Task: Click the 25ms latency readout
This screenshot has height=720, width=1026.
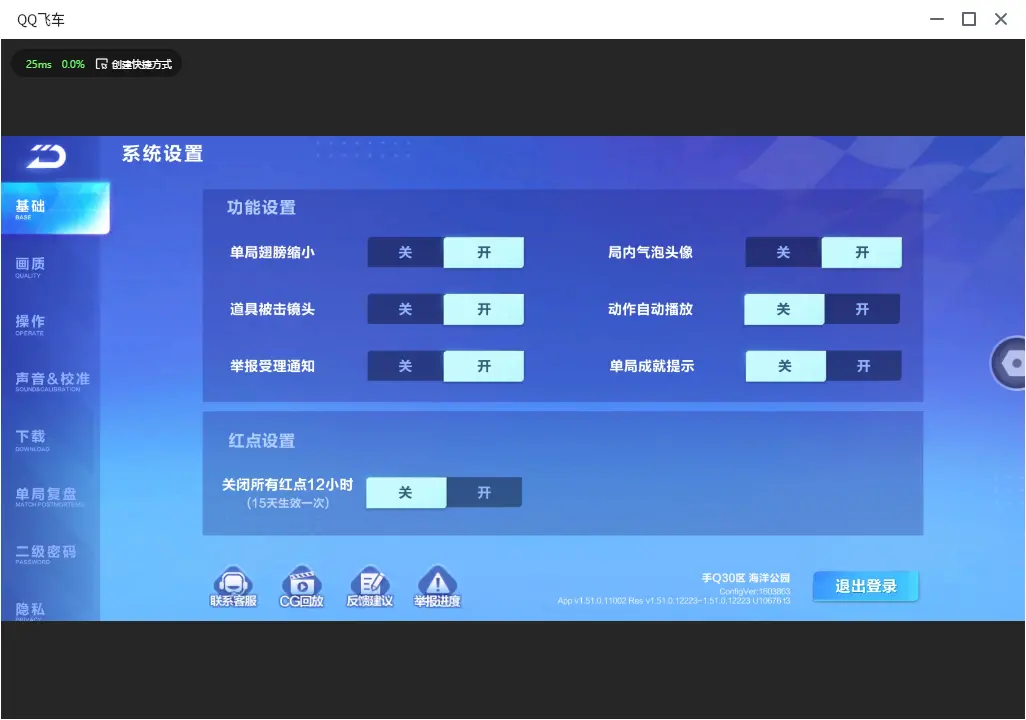Action: point(39,64)
